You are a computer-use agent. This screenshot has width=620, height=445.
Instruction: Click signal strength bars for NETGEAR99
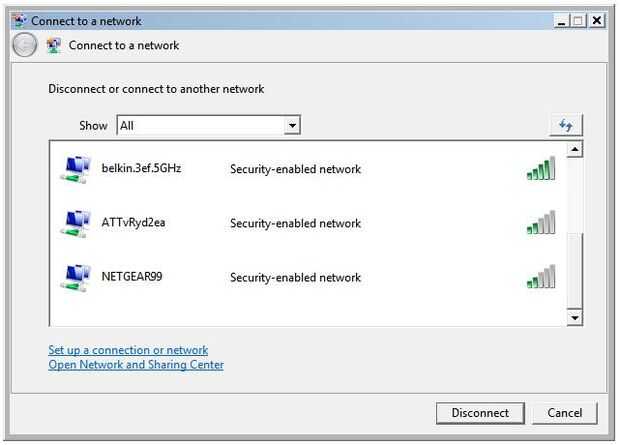click(540, 277)
